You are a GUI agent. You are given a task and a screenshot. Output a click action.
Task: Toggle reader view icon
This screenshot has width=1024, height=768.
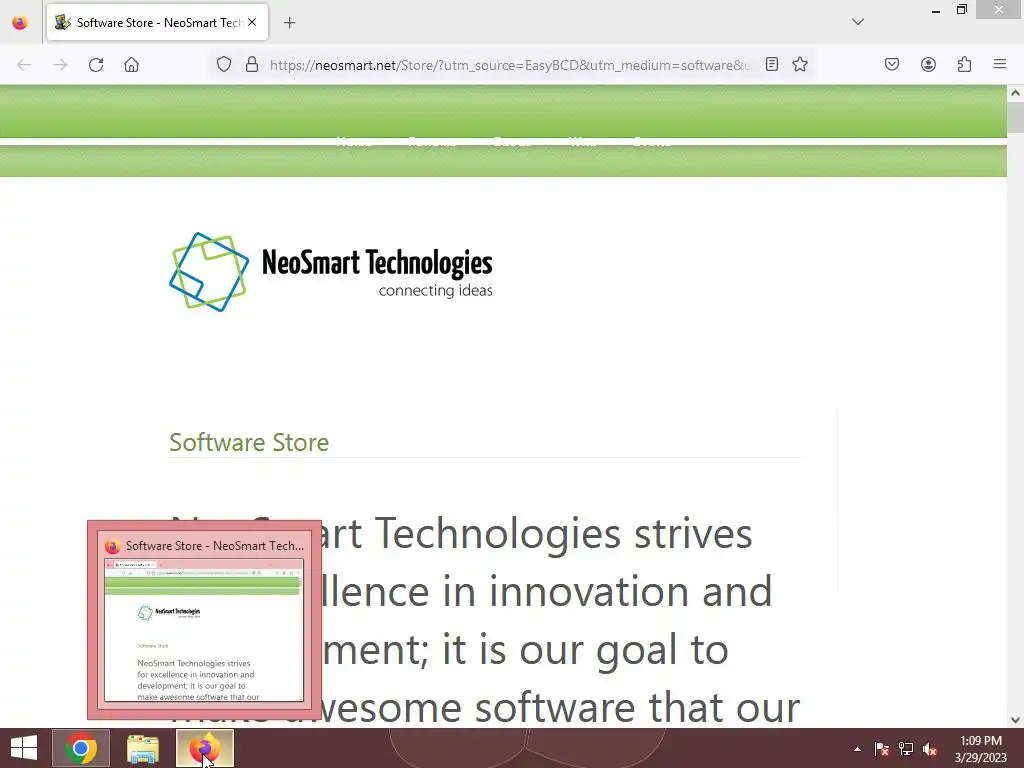tap(772, 65)
